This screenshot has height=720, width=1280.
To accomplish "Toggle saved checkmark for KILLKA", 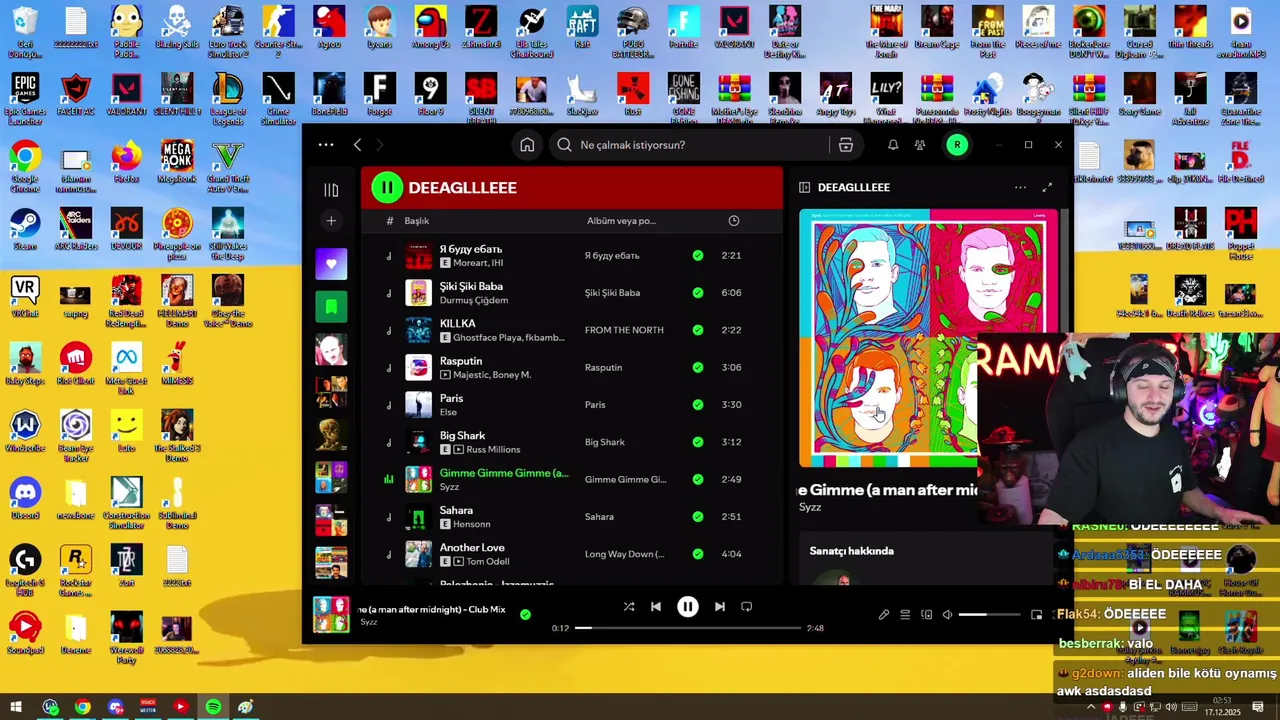I will tap(698, 330).
